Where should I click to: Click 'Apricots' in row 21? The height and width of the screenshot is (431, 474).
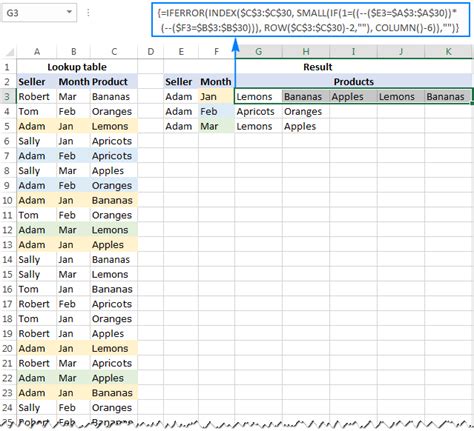coord(112,363)
